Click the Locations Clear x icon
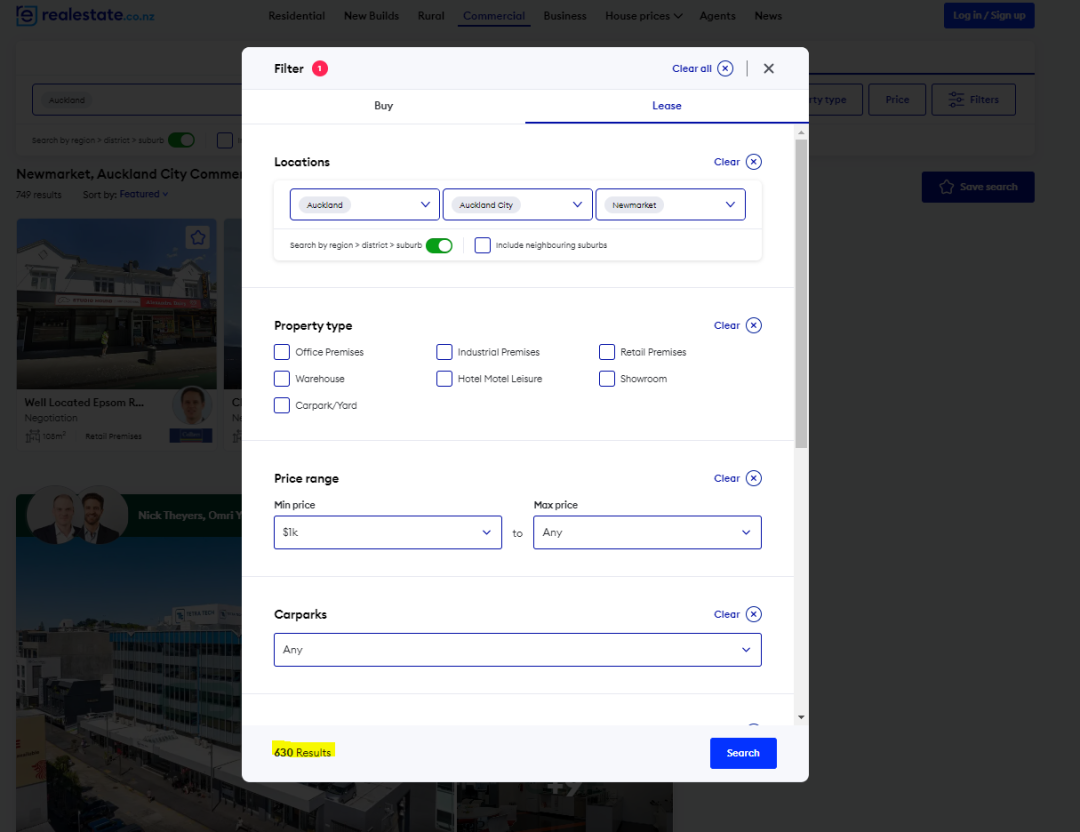The height and width of the screenshot is (832, 1080). 754,162
